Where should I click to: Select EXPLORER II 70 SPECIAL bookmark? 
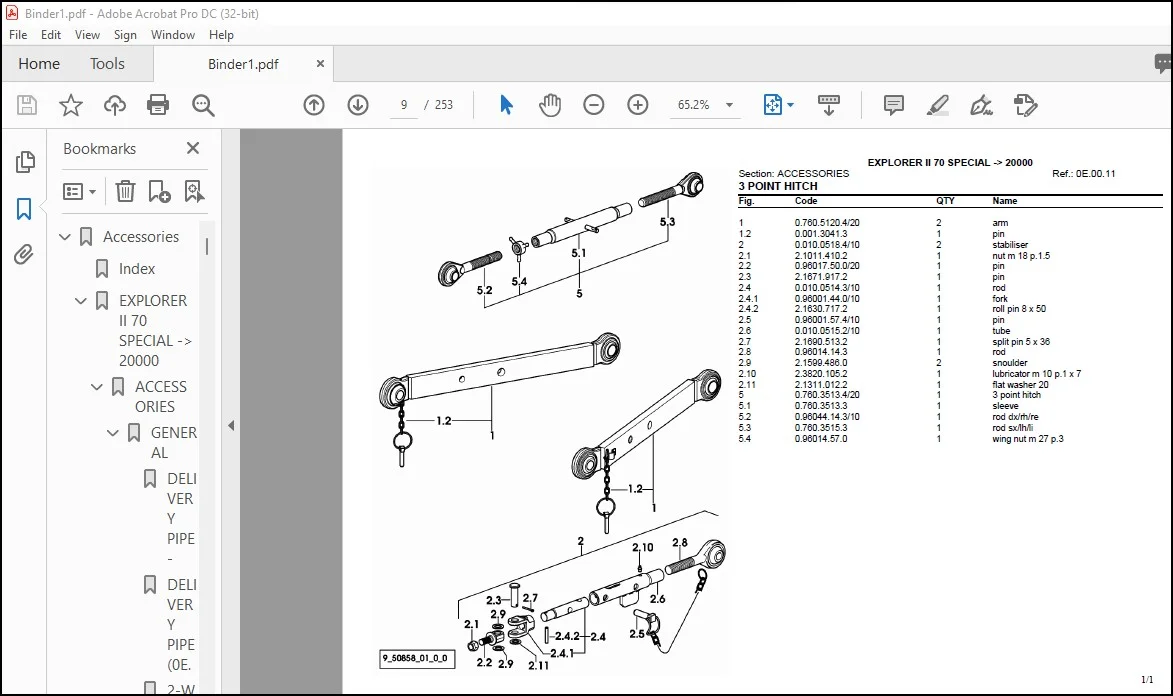click(x=155, y=331)
